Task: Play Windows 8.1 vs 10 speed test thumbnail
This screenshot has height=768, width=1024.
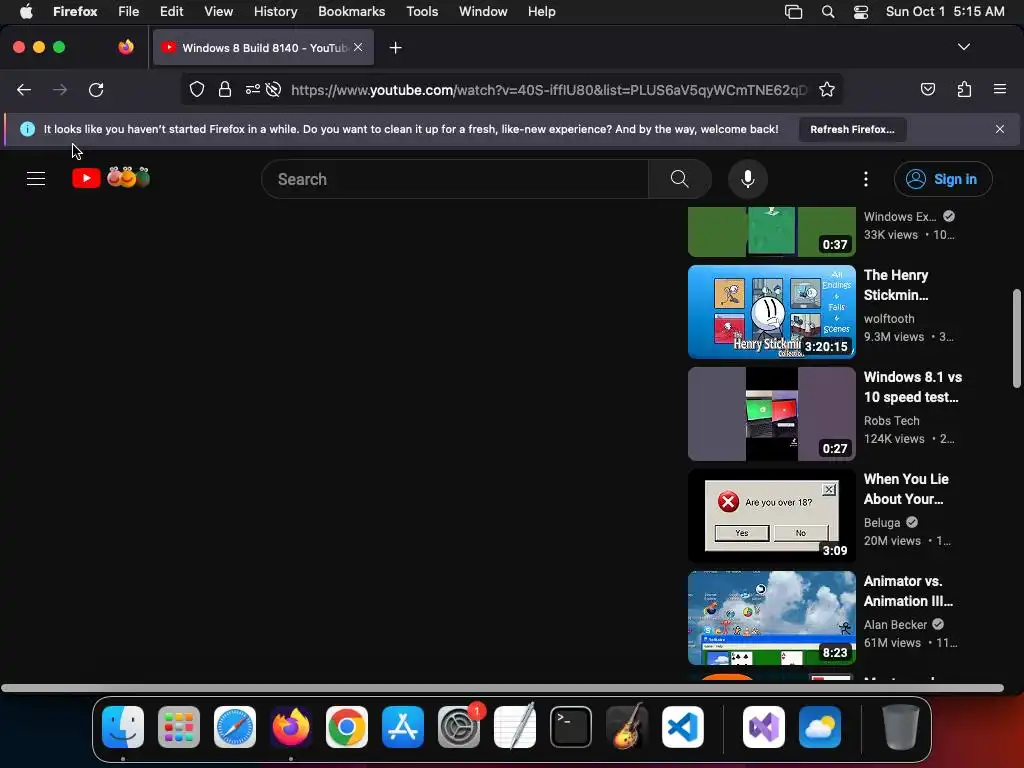Action: [x=771, y=413]
